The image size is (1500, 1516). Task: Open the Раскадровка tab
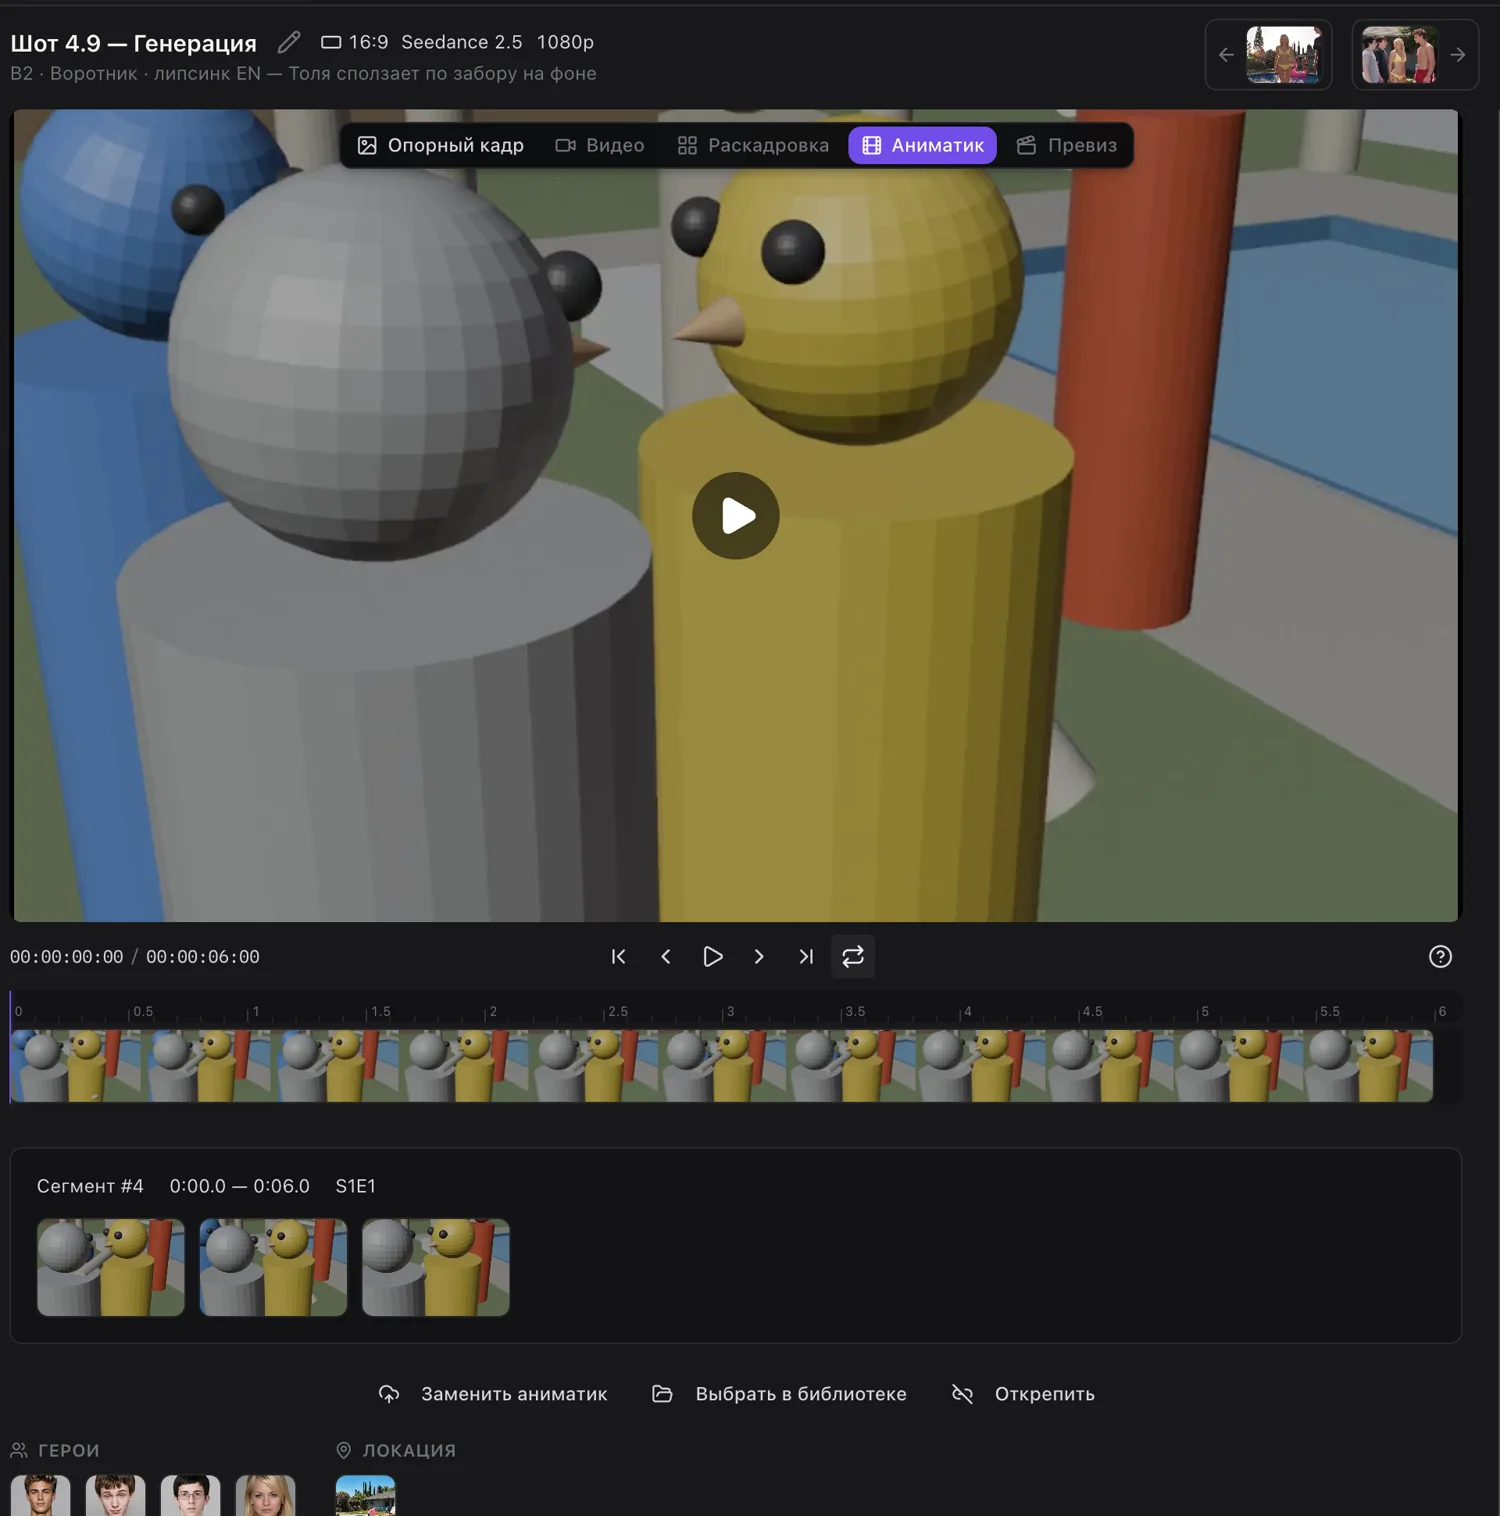click(753, 145)
